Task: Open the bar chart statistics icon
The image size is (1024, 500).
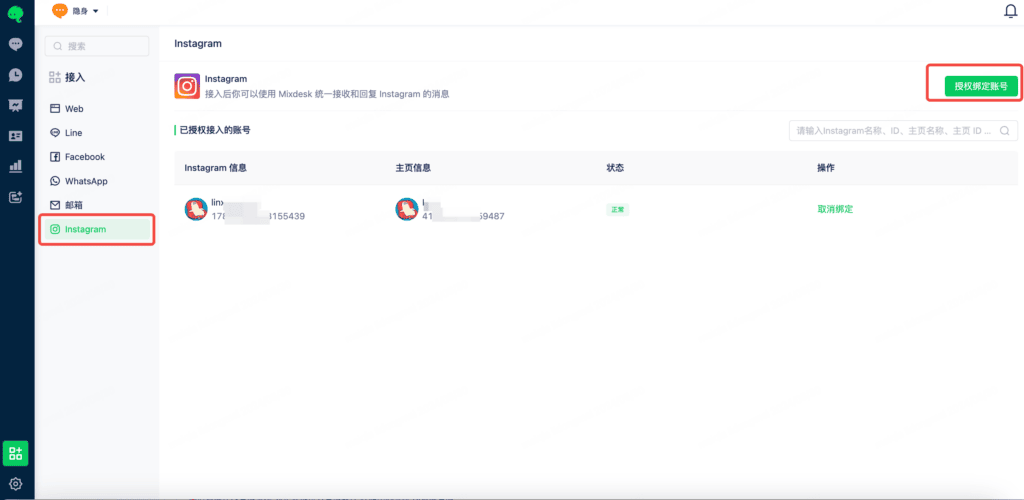Action: point(16,166)
